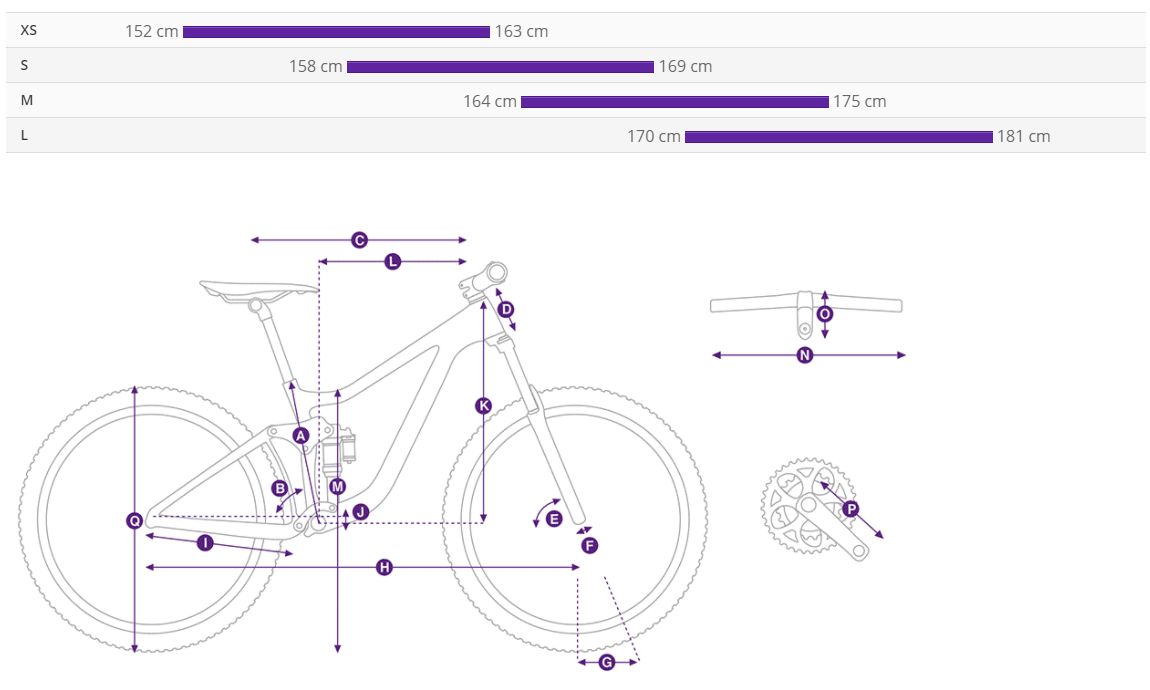1150x690 pixels.
Task: Select the O stem length marker
Action: point(825,314)
